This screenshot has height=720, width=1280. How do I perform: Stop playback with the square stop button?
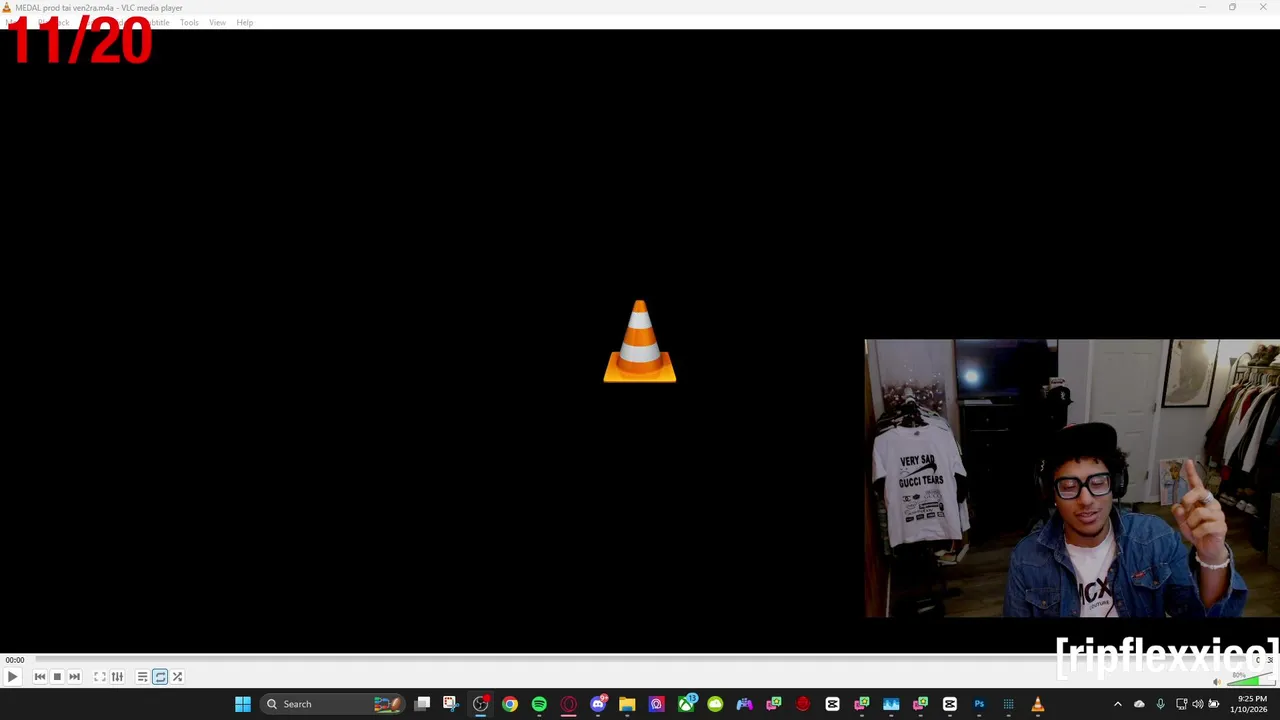[57, 677]
